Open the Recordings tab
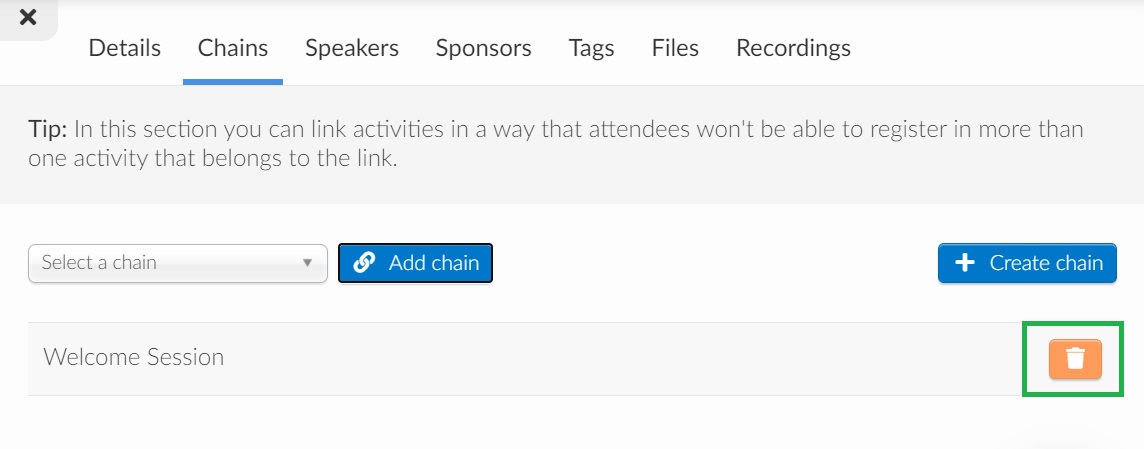1144x449 pixels. (793, 48)
